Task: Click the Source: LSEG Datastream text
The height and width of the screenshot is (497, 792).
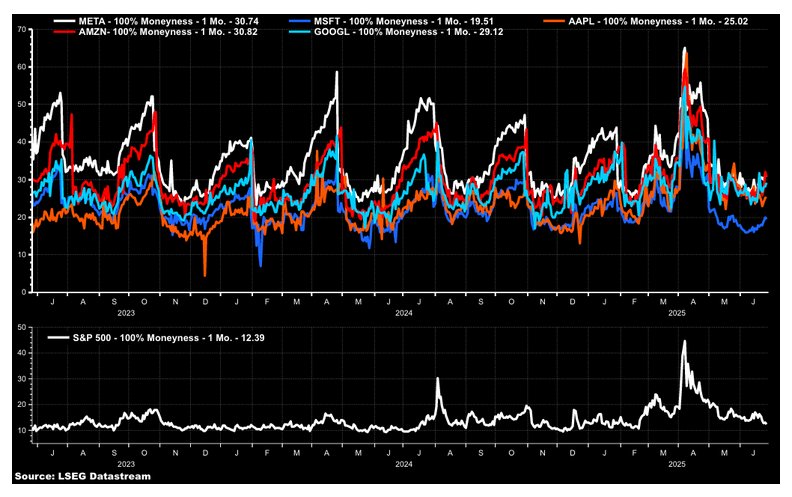Action: tap(83, 476)
